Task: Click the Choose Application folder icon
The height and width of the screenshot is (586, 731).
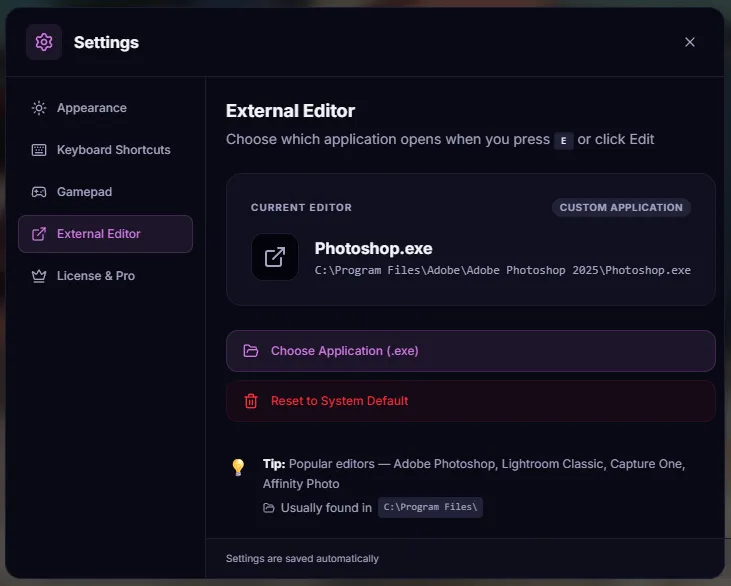Action: (x=251, y=351)
